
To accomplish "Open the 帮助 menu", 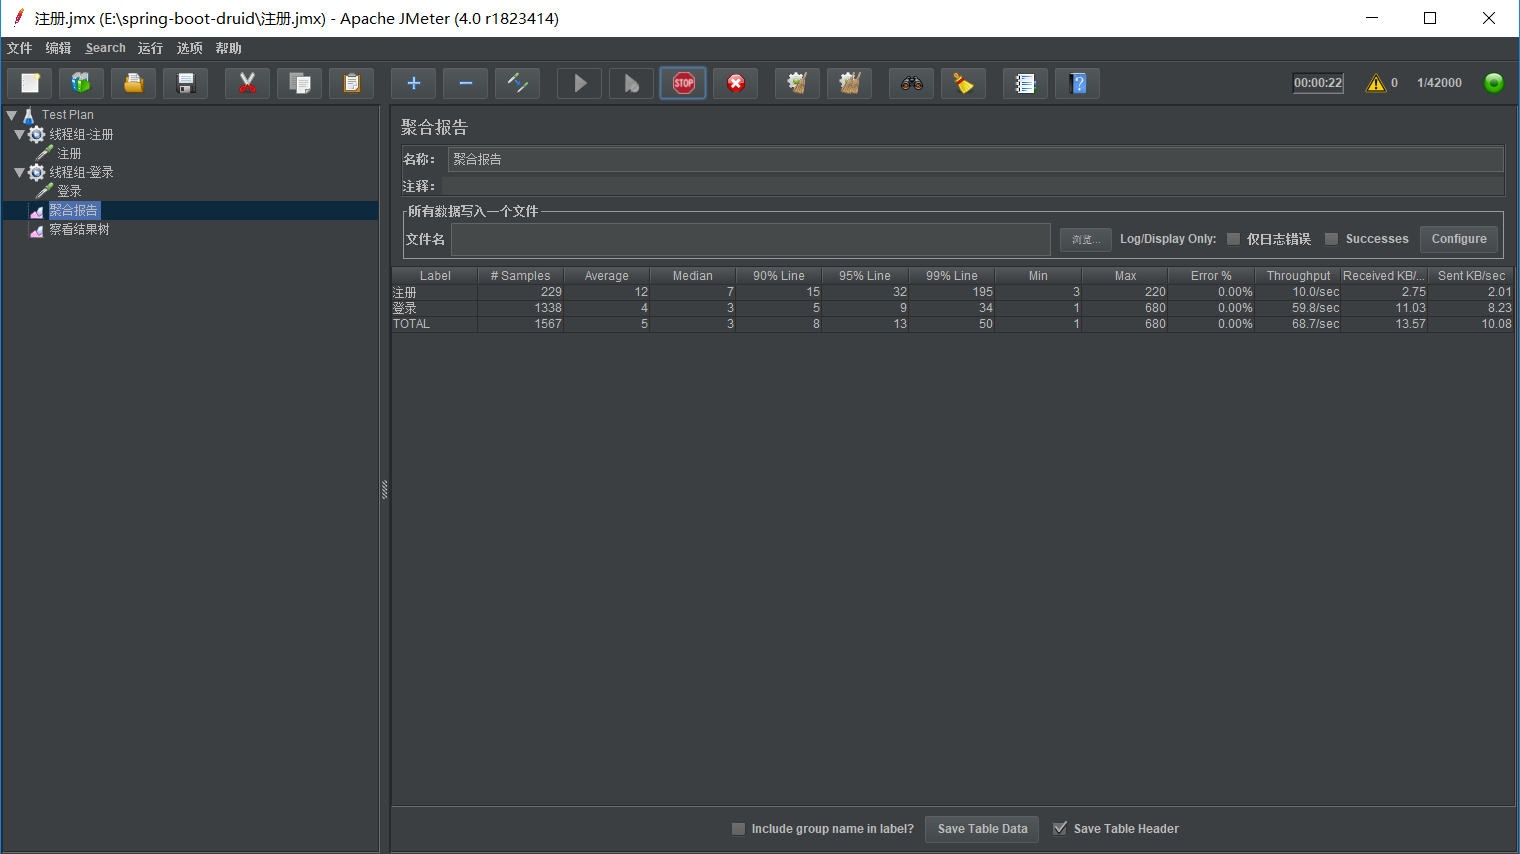I will [x=229, y=48].
